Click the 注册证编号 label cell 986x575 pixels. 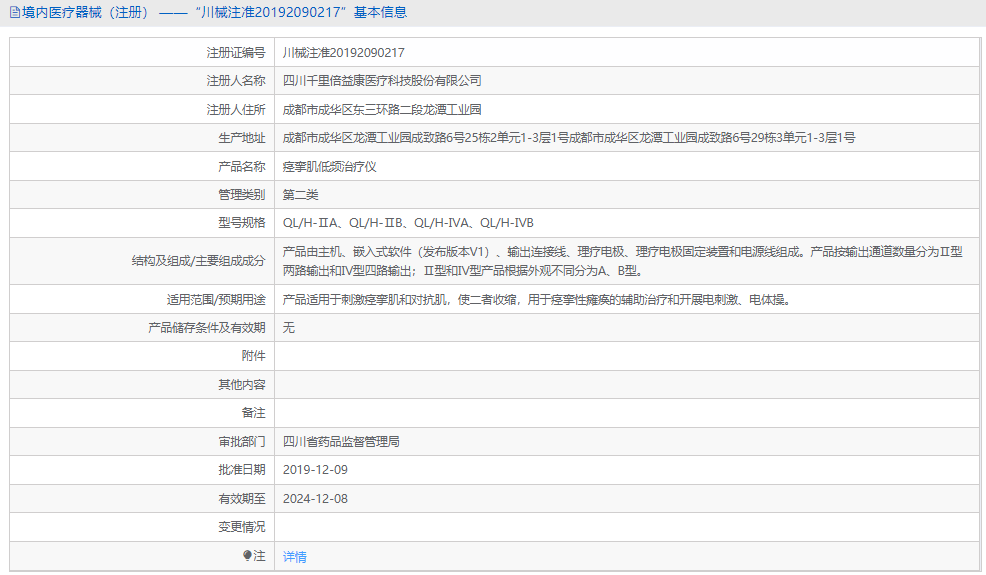[x=142, y=53]
